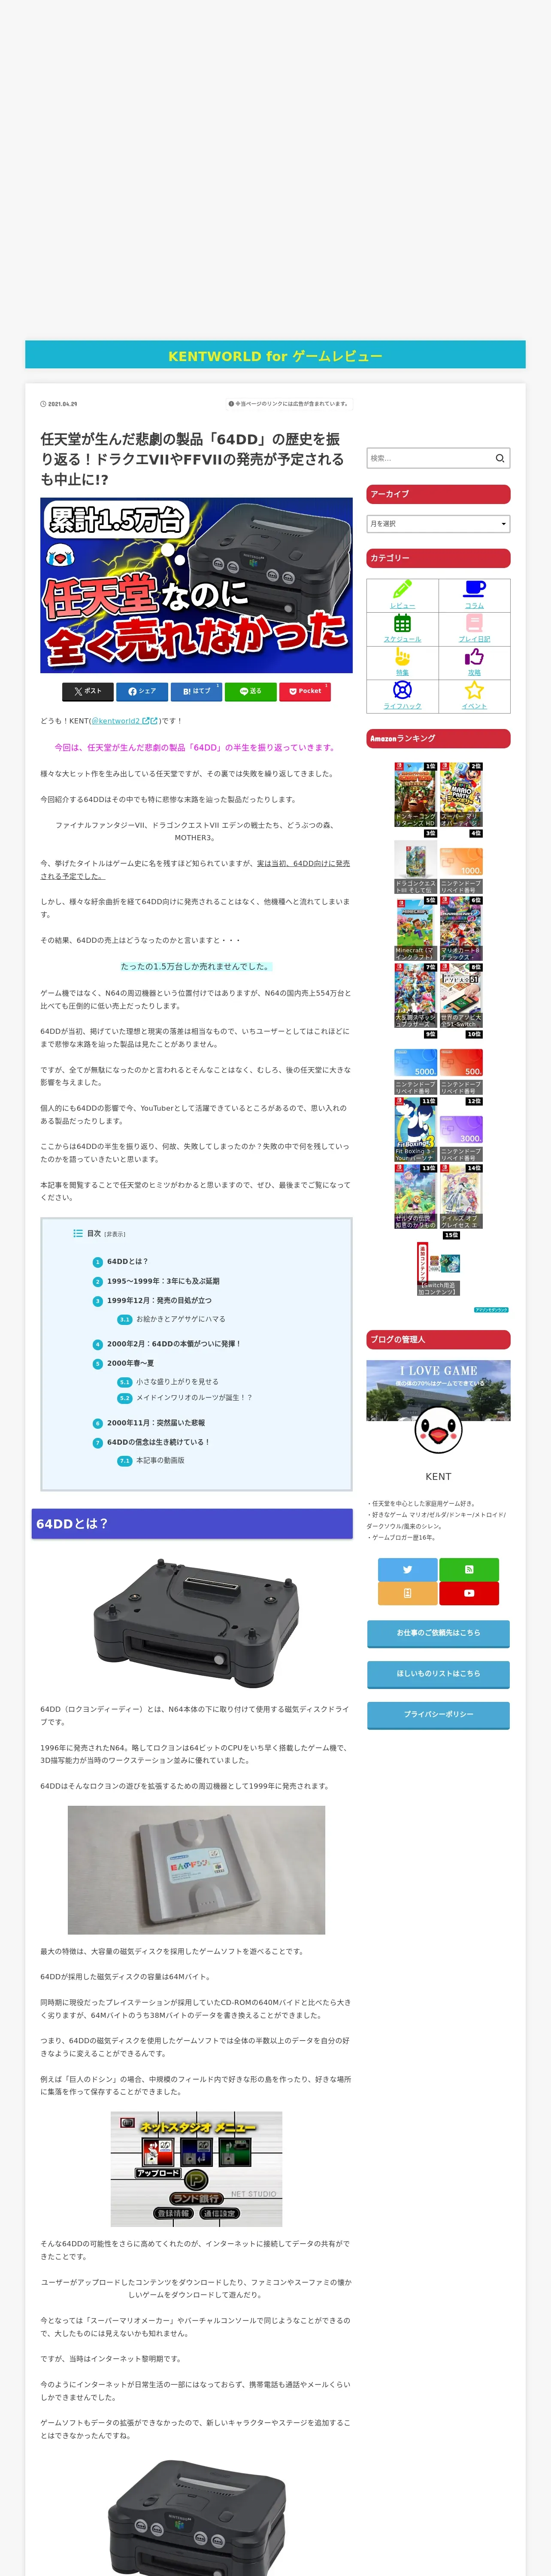Image resolution: width=551 pixels, height=2576 pixels.
Task: Click the Amazonランキング sidebar heading
Action: pos(438,738)
